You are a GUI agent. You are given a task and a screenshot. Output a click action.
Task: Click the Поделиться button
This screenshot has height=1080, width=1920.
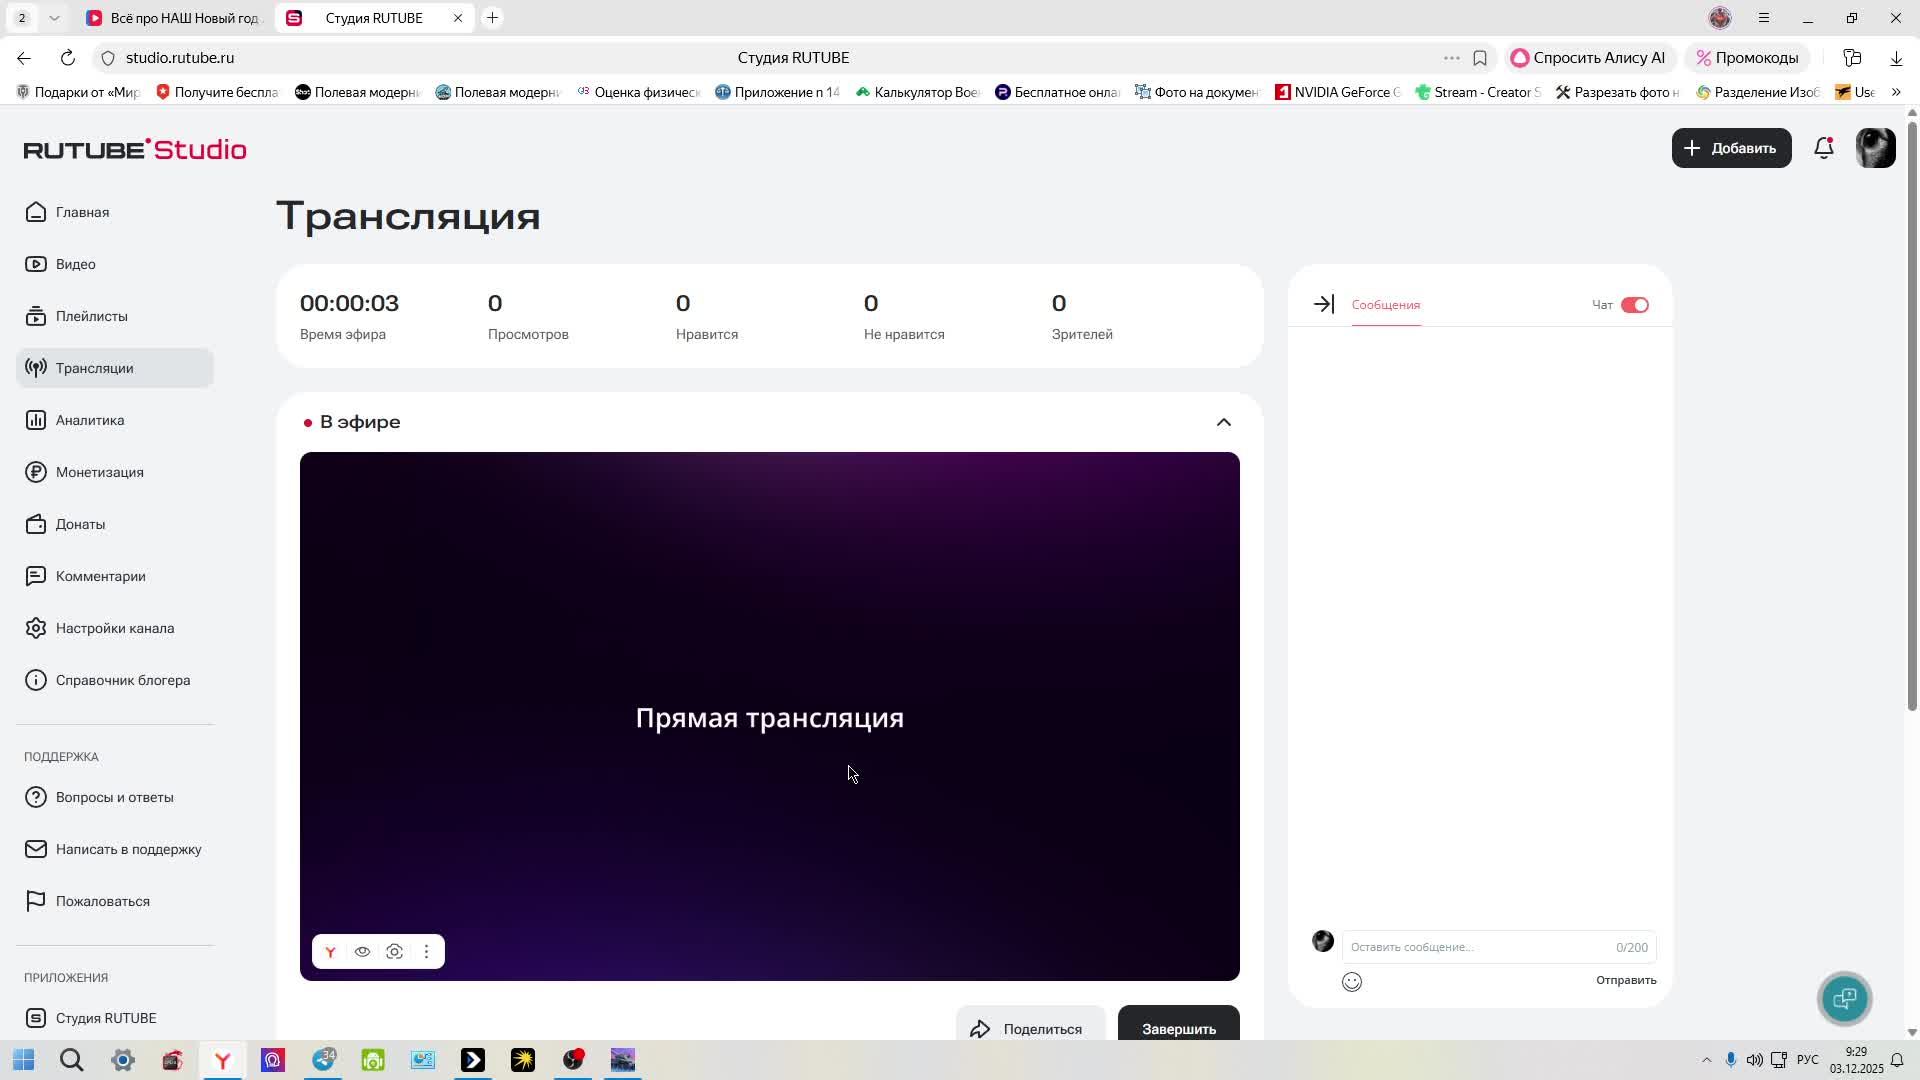click(x=1029, y=1028)
